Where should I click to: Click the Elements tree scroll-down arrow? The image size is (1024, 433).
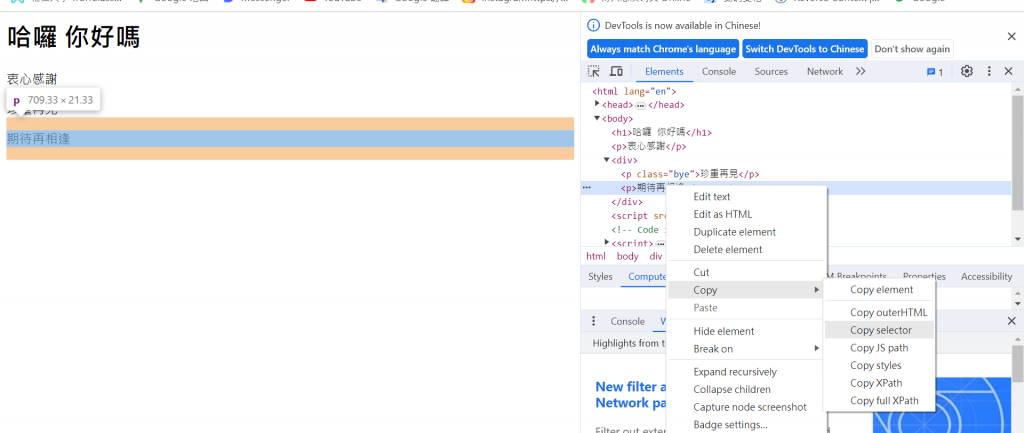point(1017,241)
